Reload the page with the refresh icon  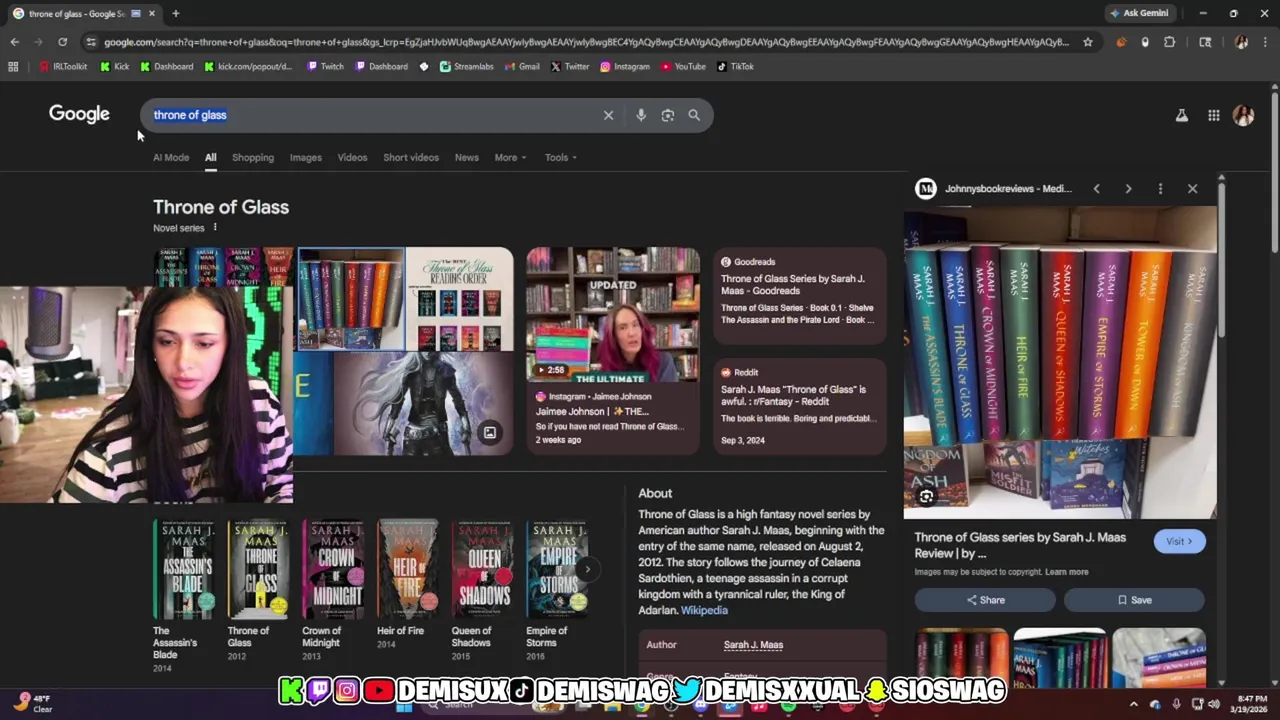(x=62, y=42)
